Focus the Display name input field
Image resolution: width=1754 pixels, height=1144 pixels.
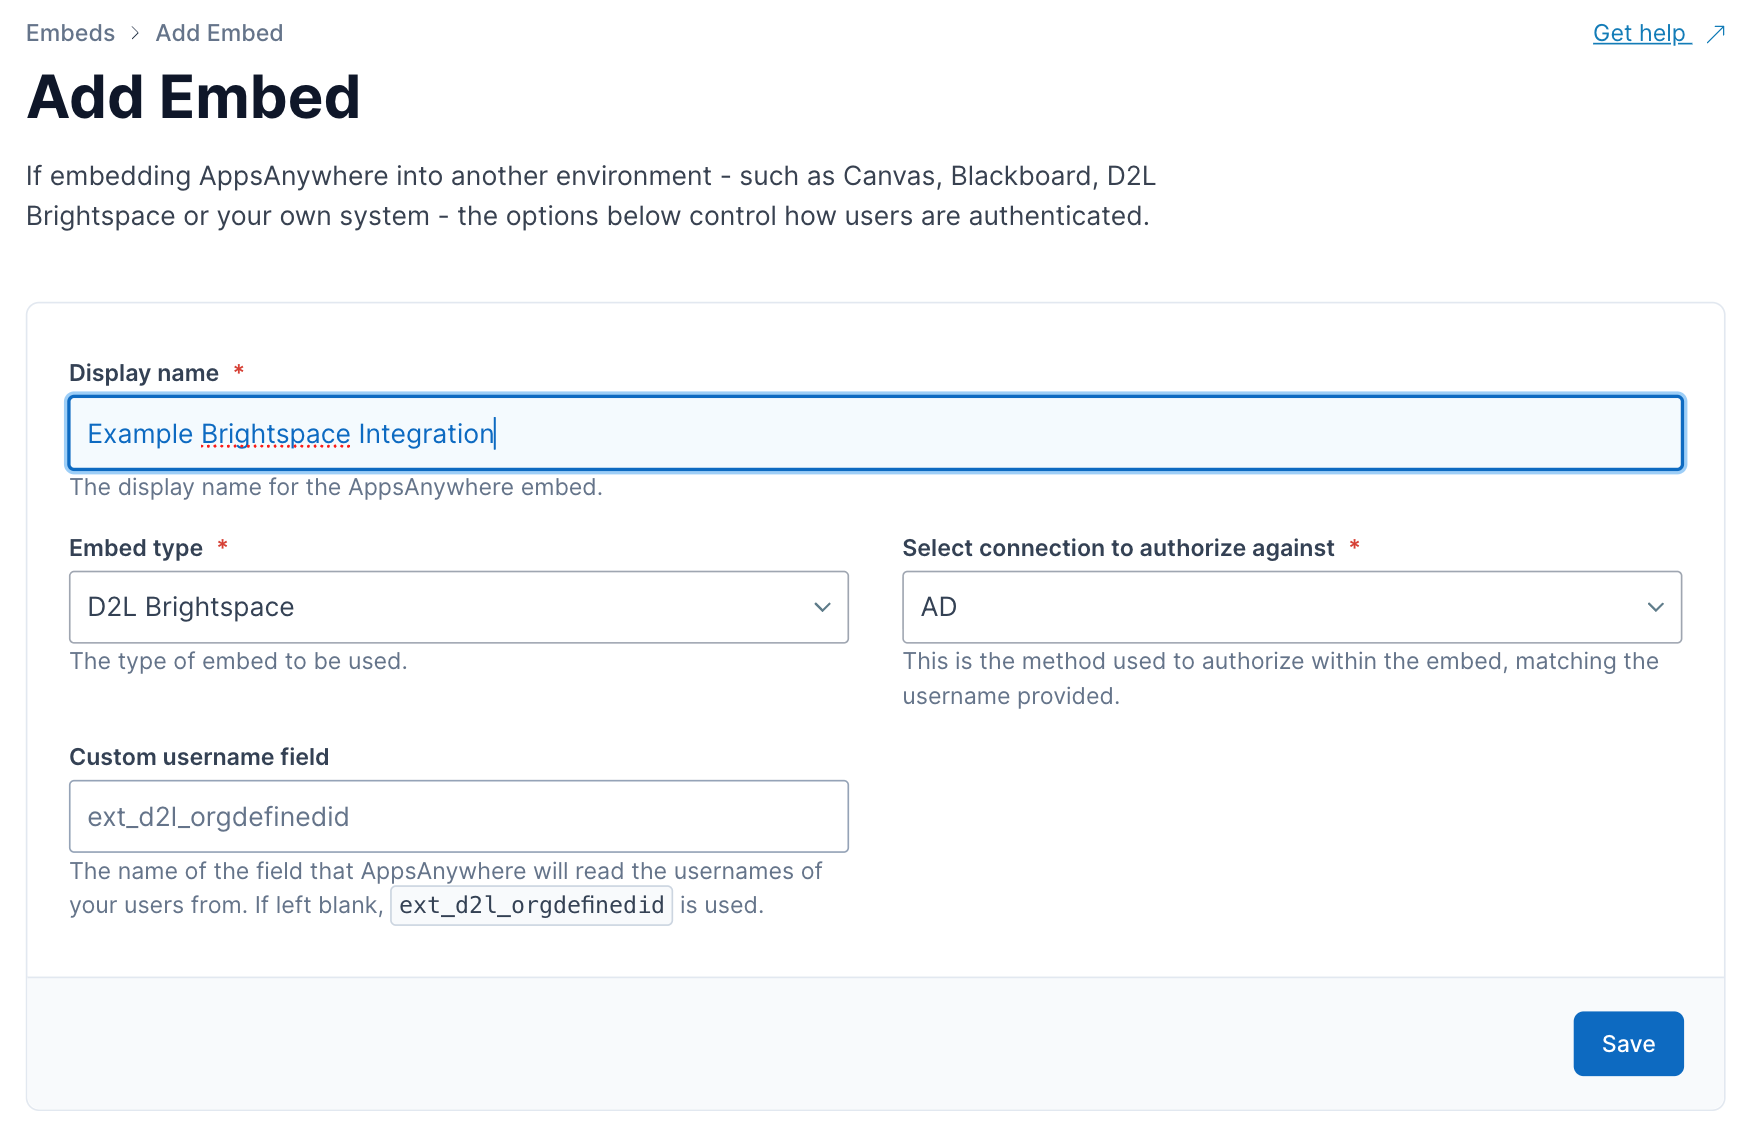point(876,433)
